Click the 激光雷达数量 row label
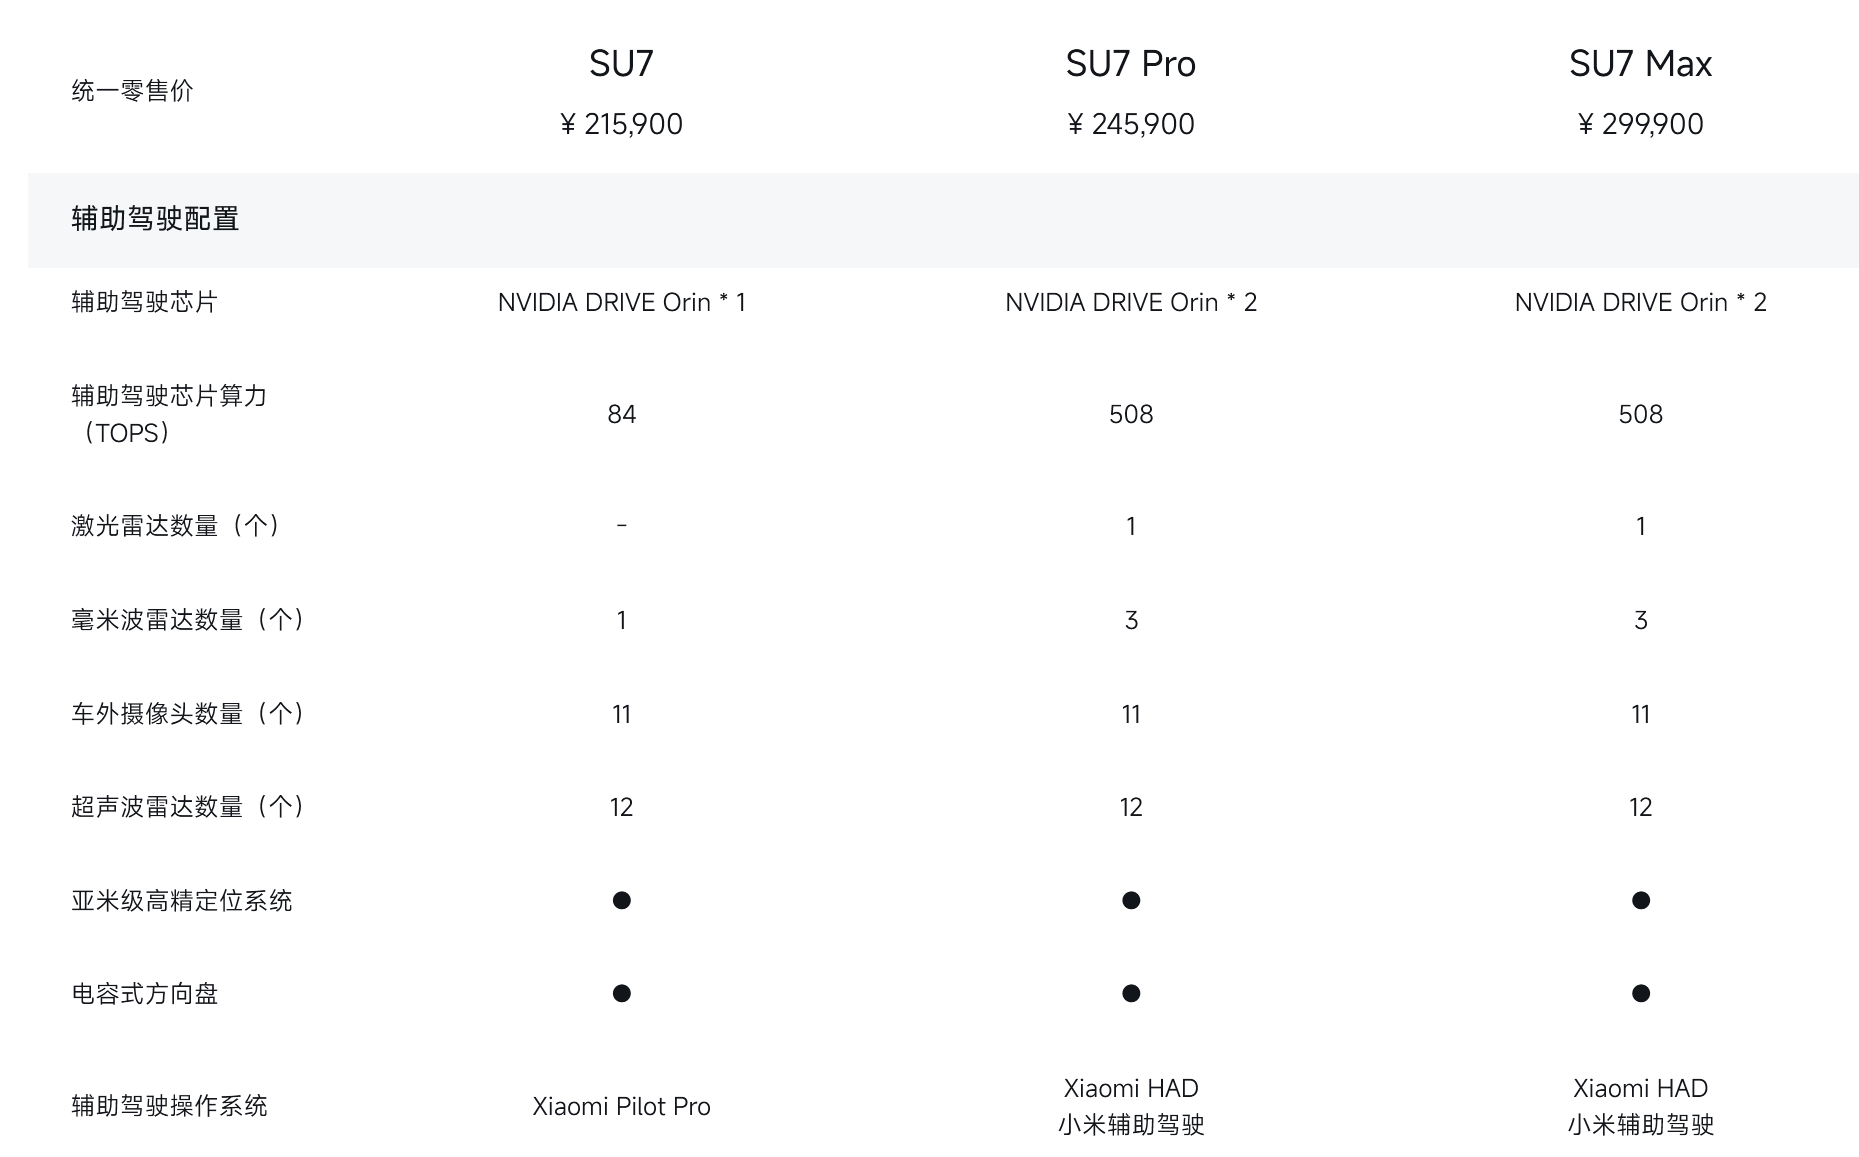 (x=175, y=526)
